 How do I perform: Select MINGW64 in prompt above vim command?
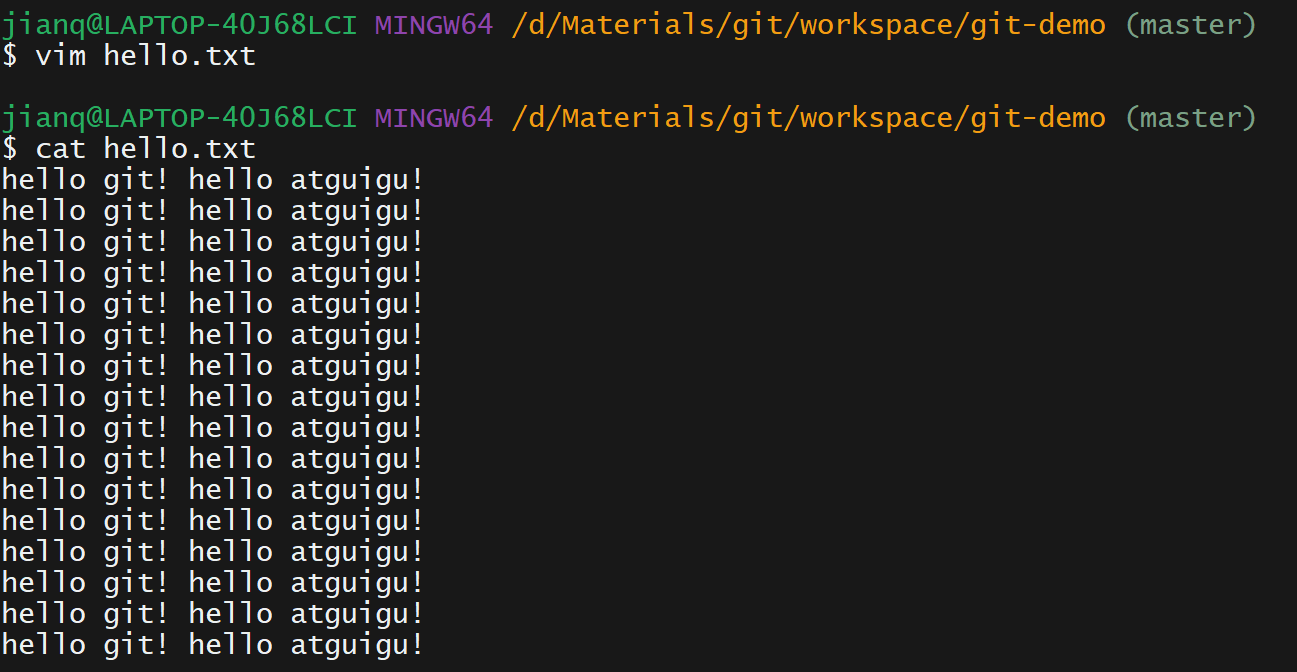(434, 25)
